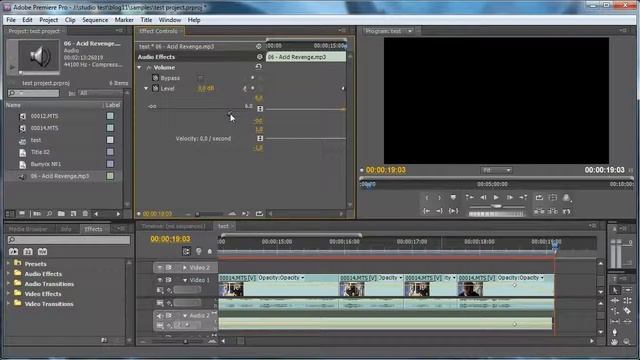
Task: Click the Timeline timecode 00:00:19:03
Action: (x=170, y=239)
